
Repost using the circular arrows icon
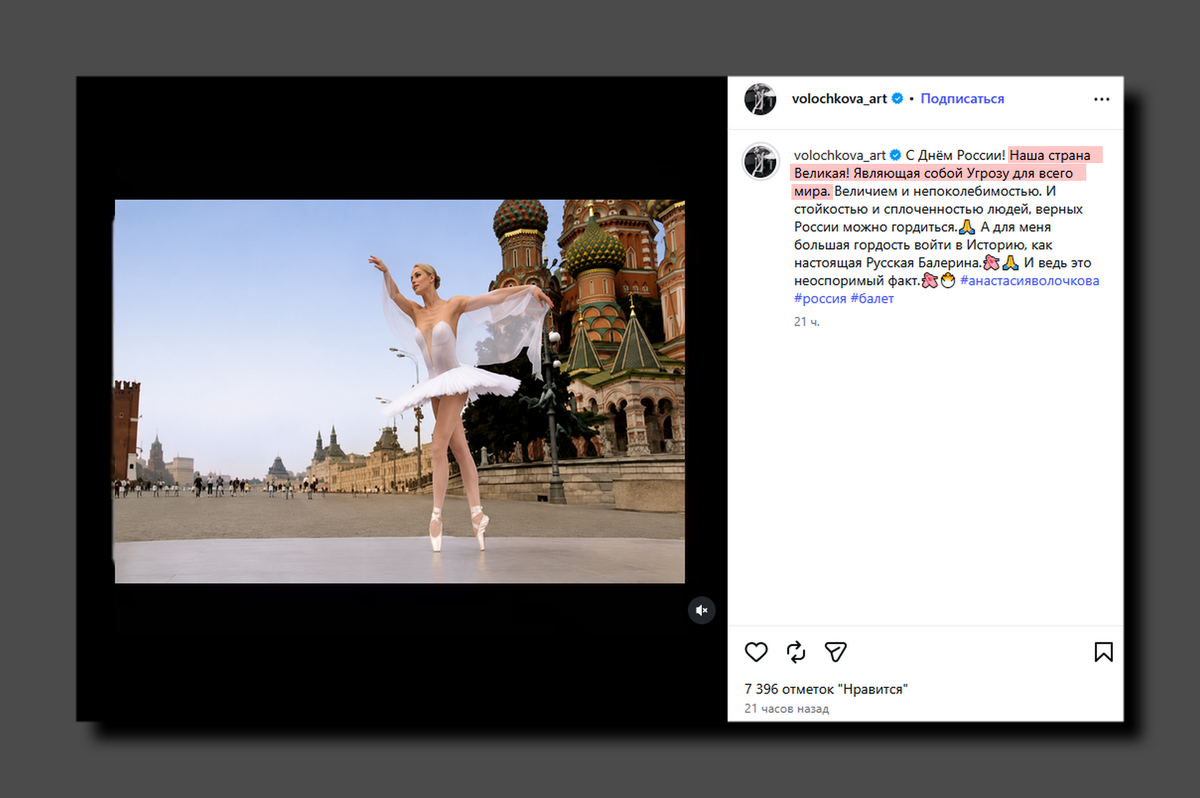(x=796, y=652)
